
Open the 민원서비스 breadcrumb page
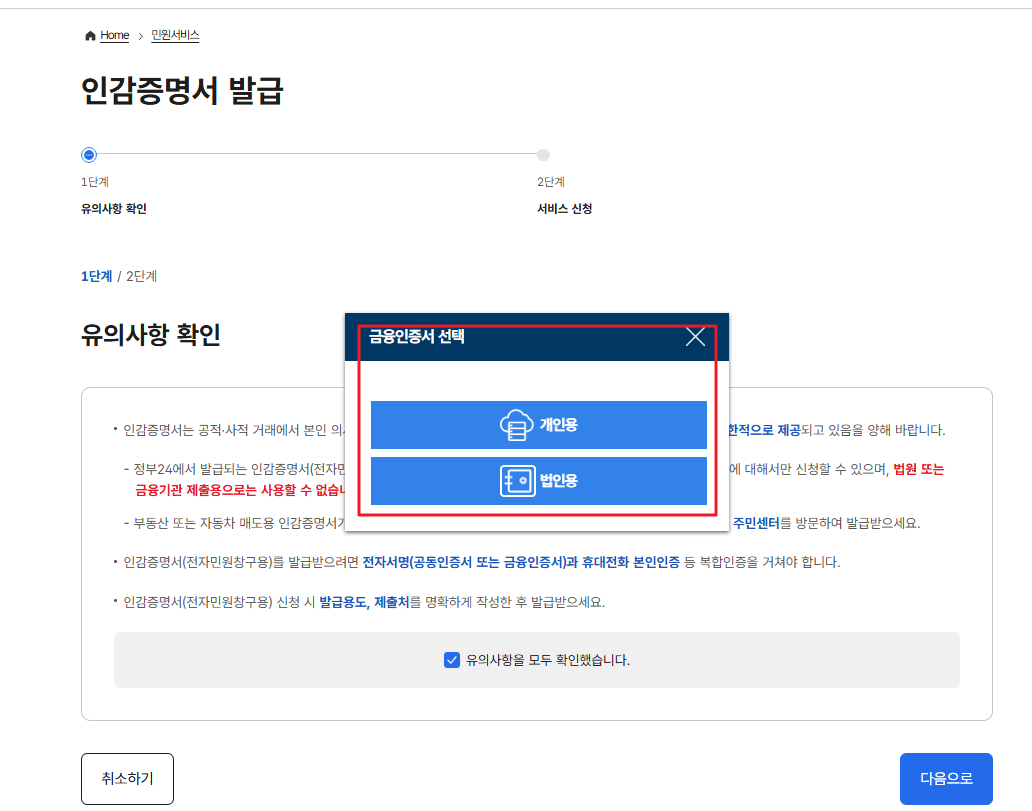click(175, 35)
